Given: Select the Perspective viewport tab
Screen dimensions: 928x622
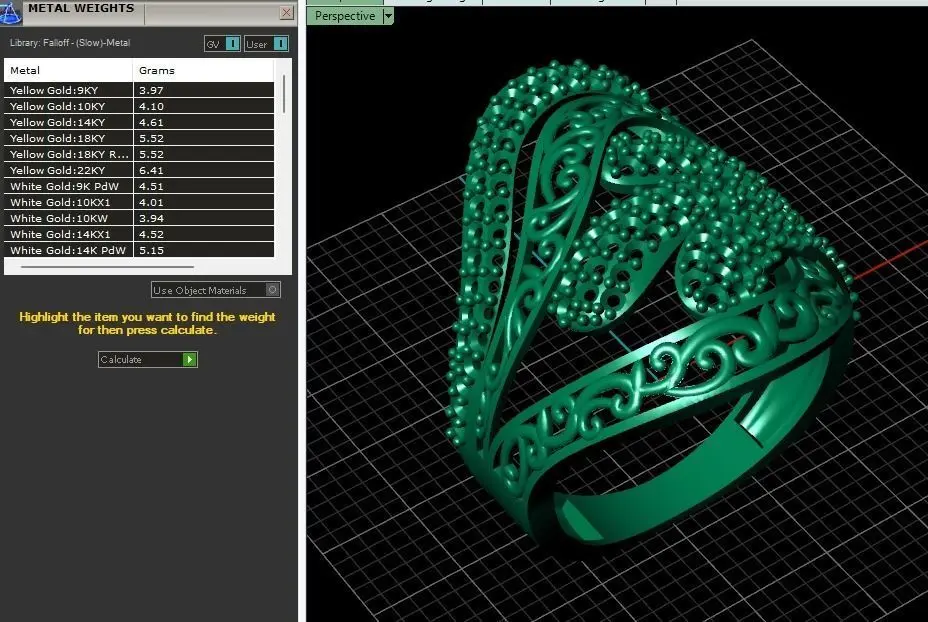Looking at the screenshot, I should click(344, 16).
